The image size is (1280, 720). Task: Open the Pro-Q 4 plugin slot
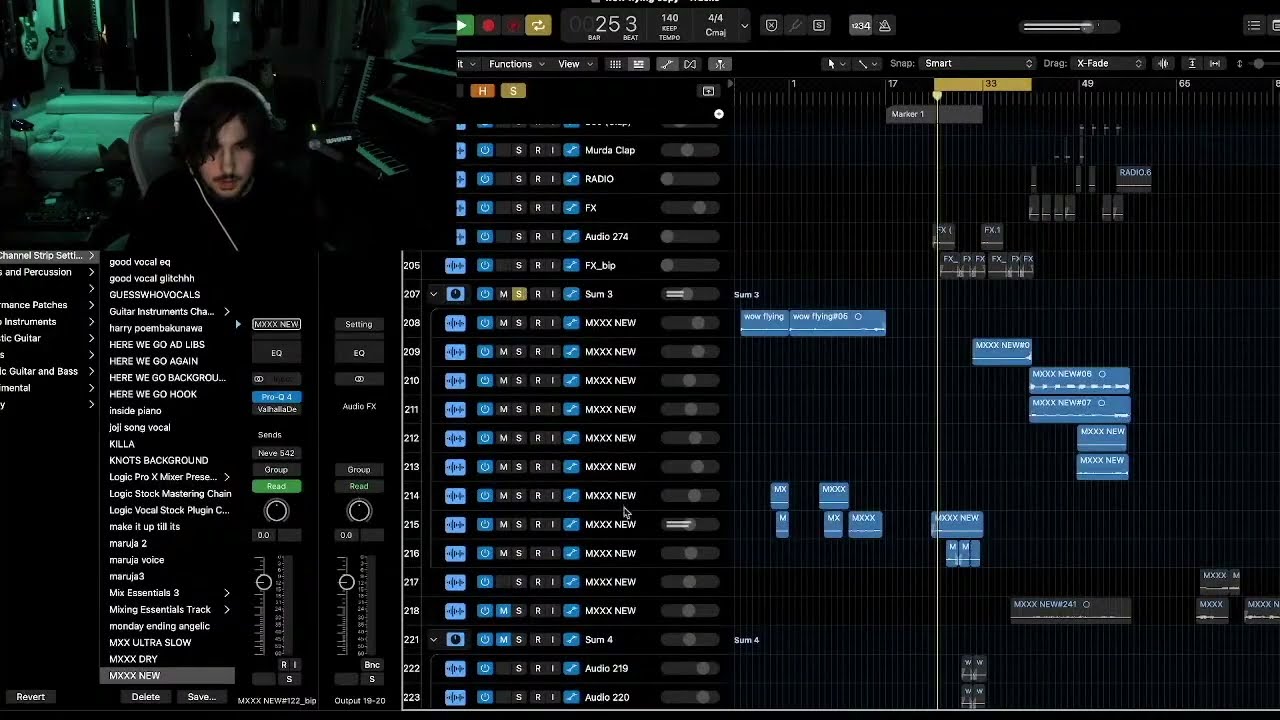(276, 397)
